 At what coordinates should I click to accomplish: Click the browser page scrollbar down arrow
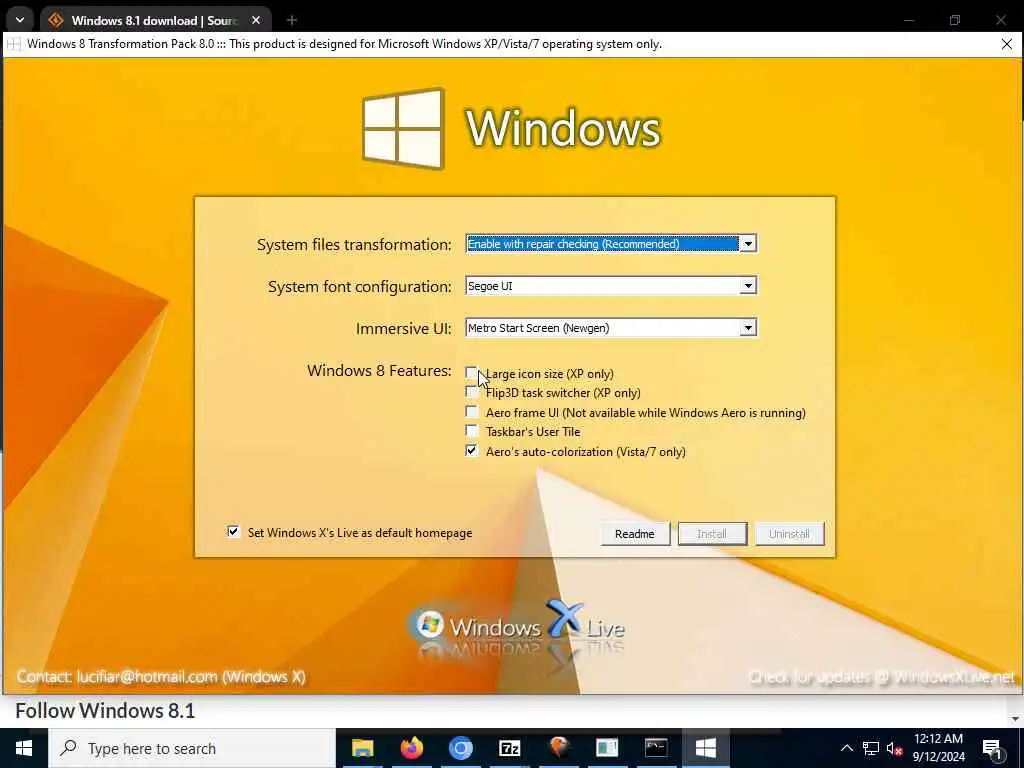click(1014, 719)
